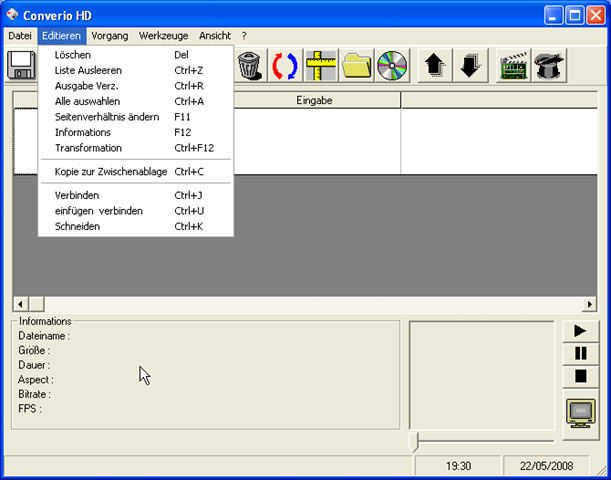
Task: Click the disc CD icon
Action: [392, 65]
